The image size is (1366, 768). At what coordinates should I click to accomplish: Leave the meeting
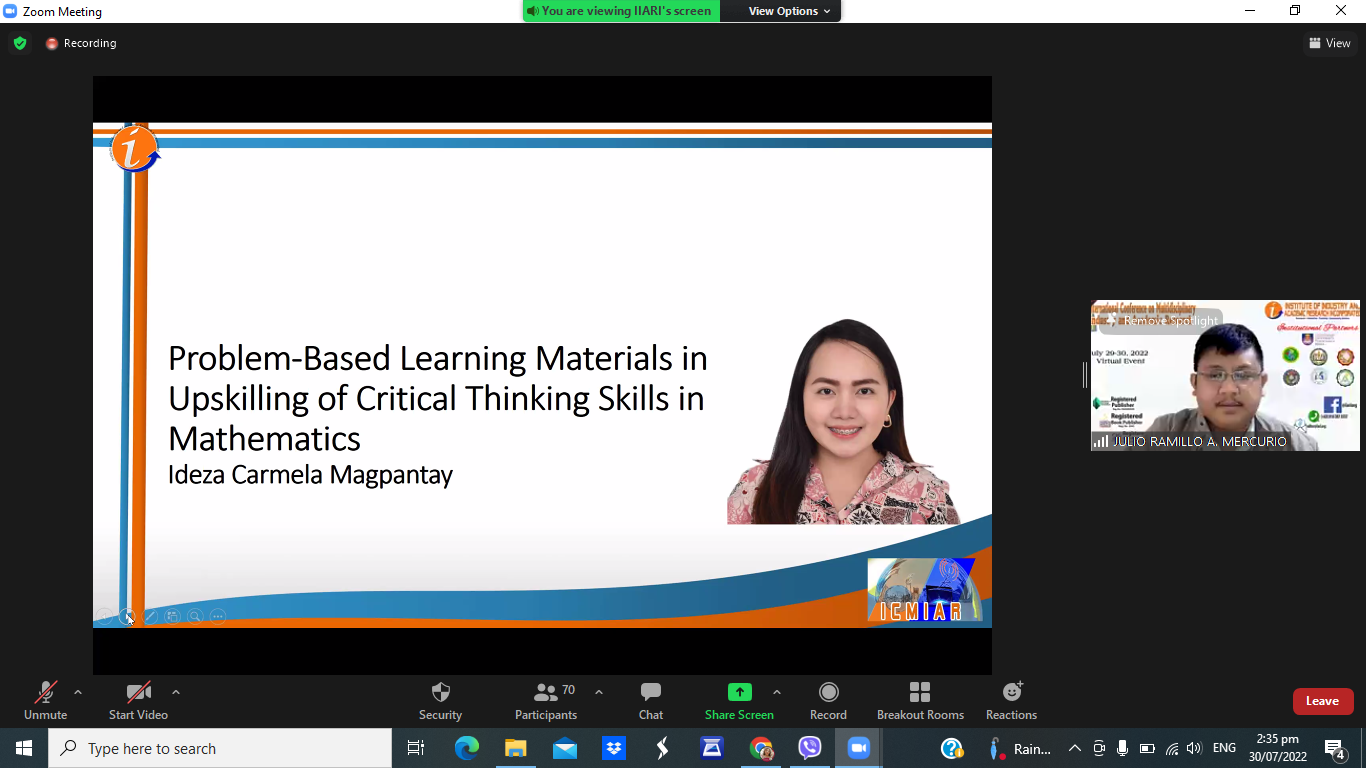tap(1322, 701)
